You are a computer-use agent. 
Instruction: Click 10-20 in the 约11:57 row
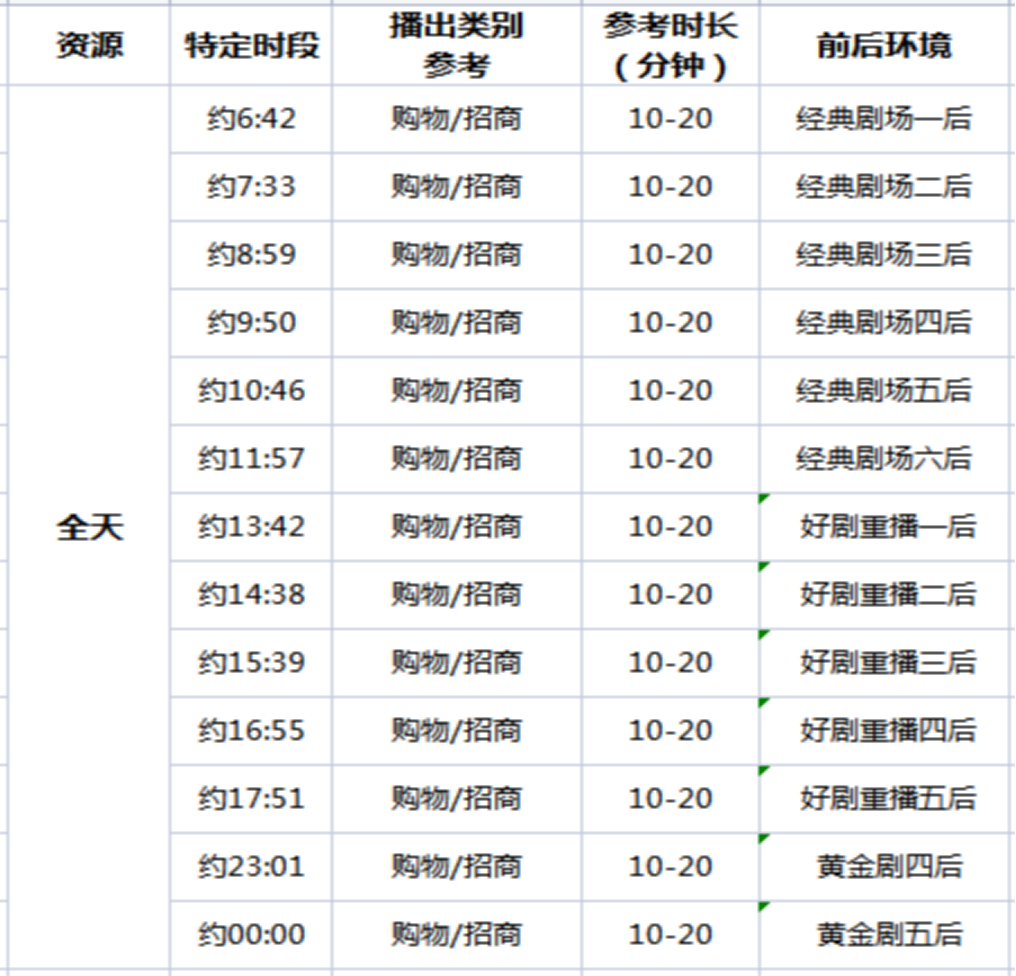pos(671,459)
